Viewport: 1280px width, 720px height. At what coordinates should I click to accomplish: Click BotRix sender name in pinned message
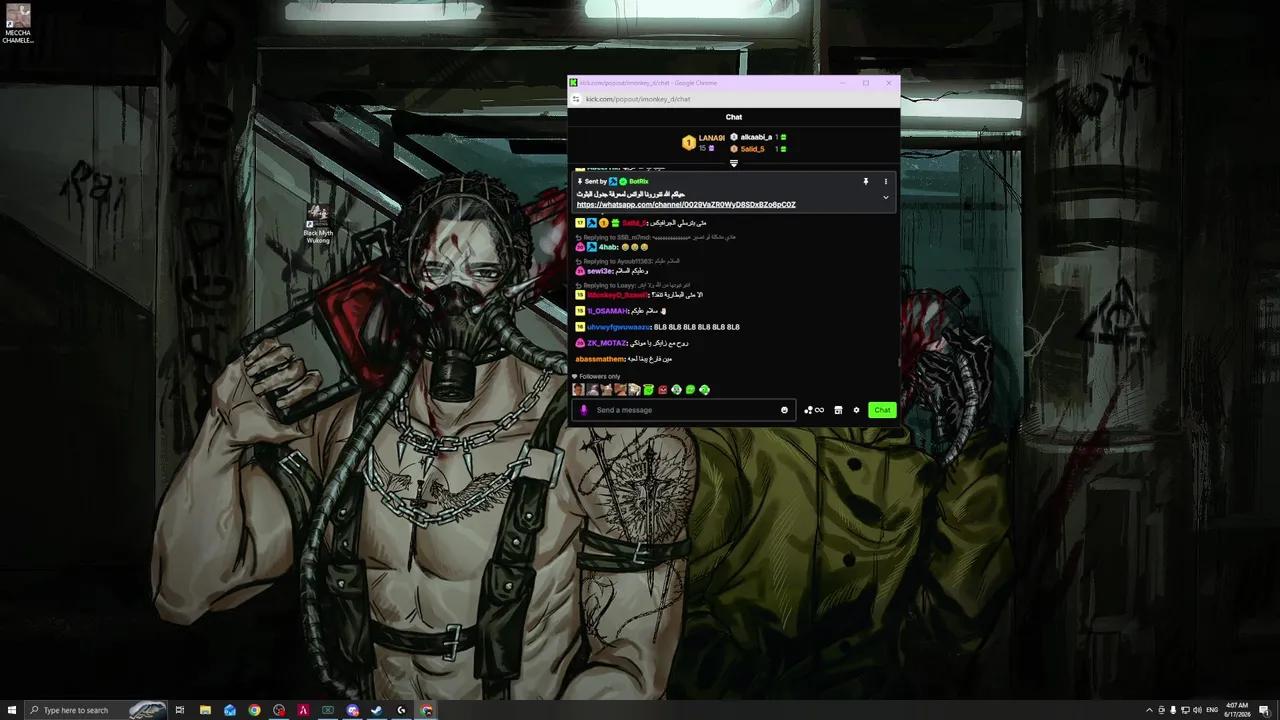click(639, 181)
